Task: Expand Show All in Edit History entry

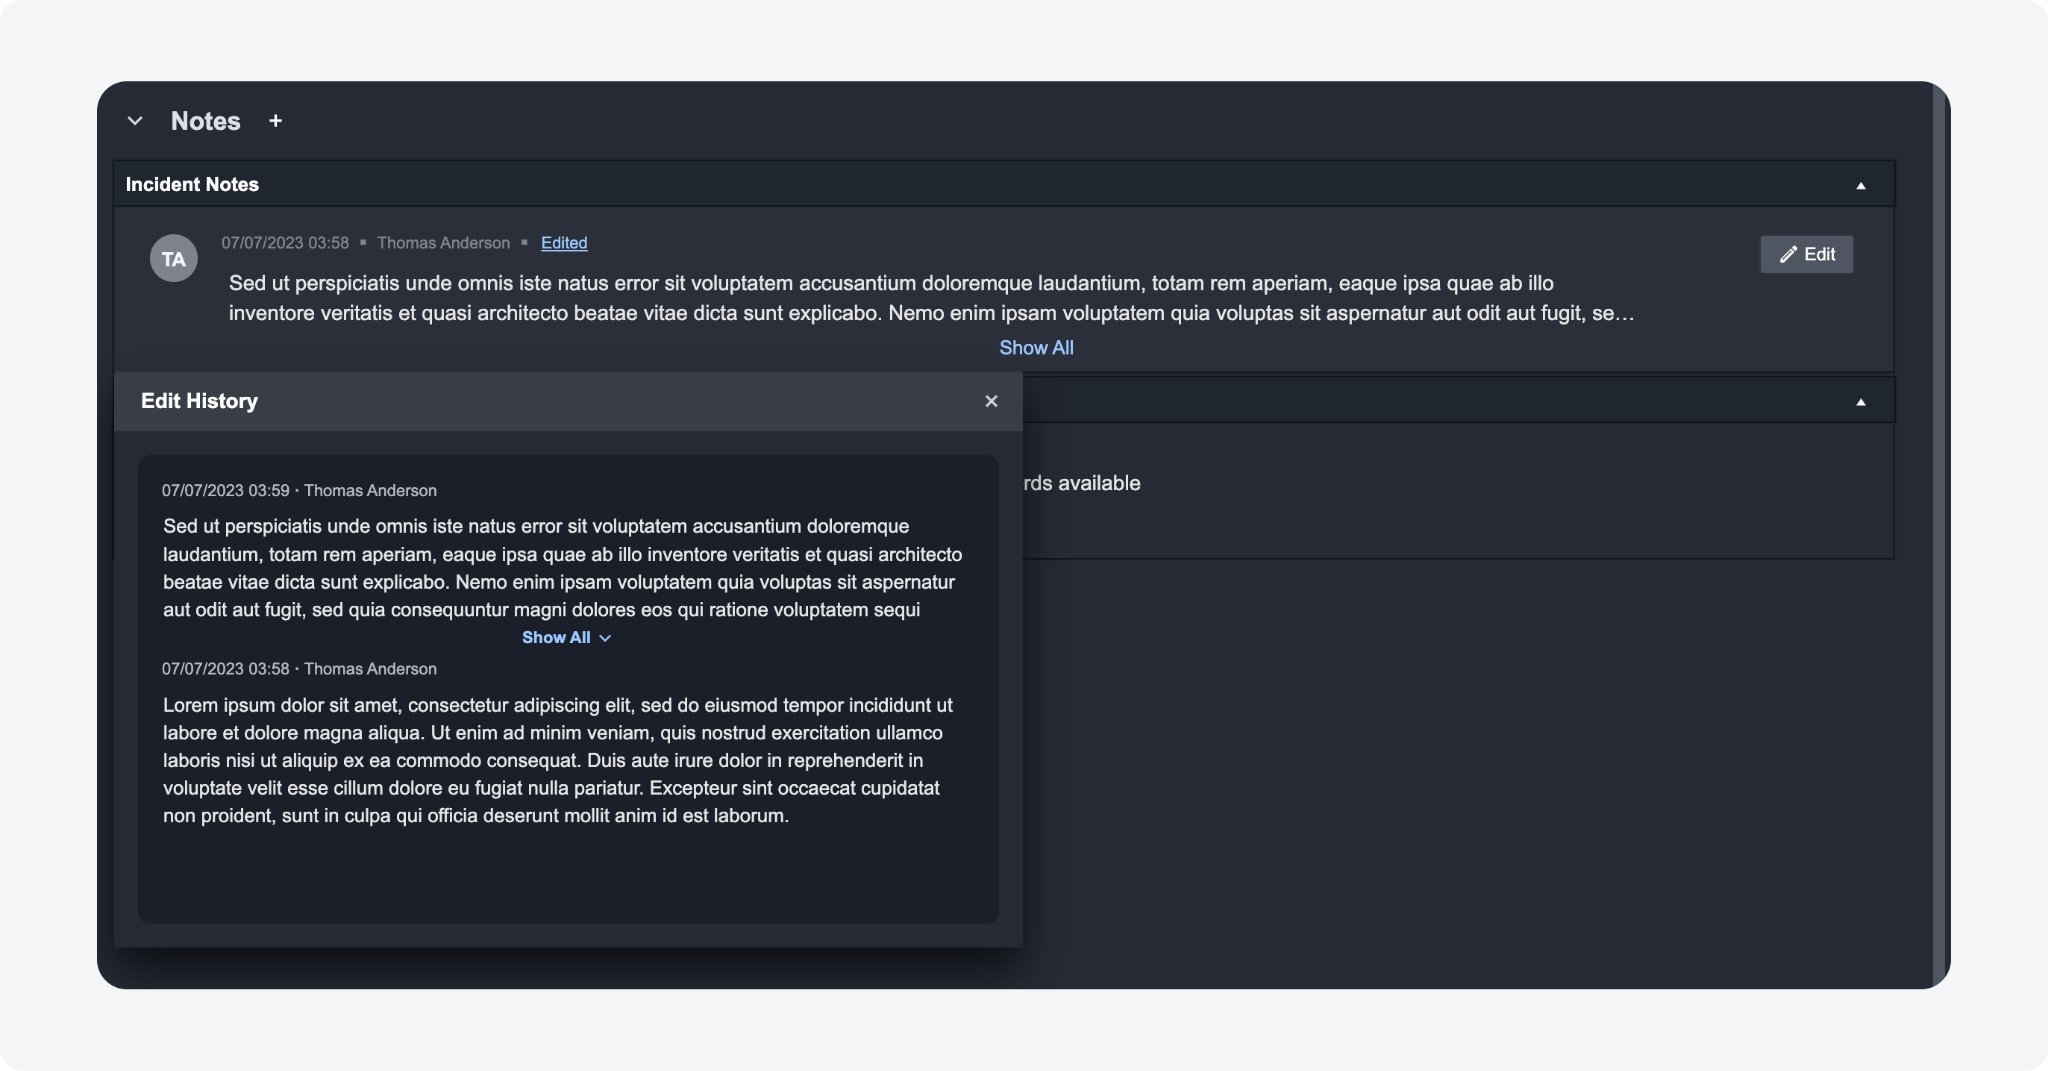Action: [x=566, y=638]
